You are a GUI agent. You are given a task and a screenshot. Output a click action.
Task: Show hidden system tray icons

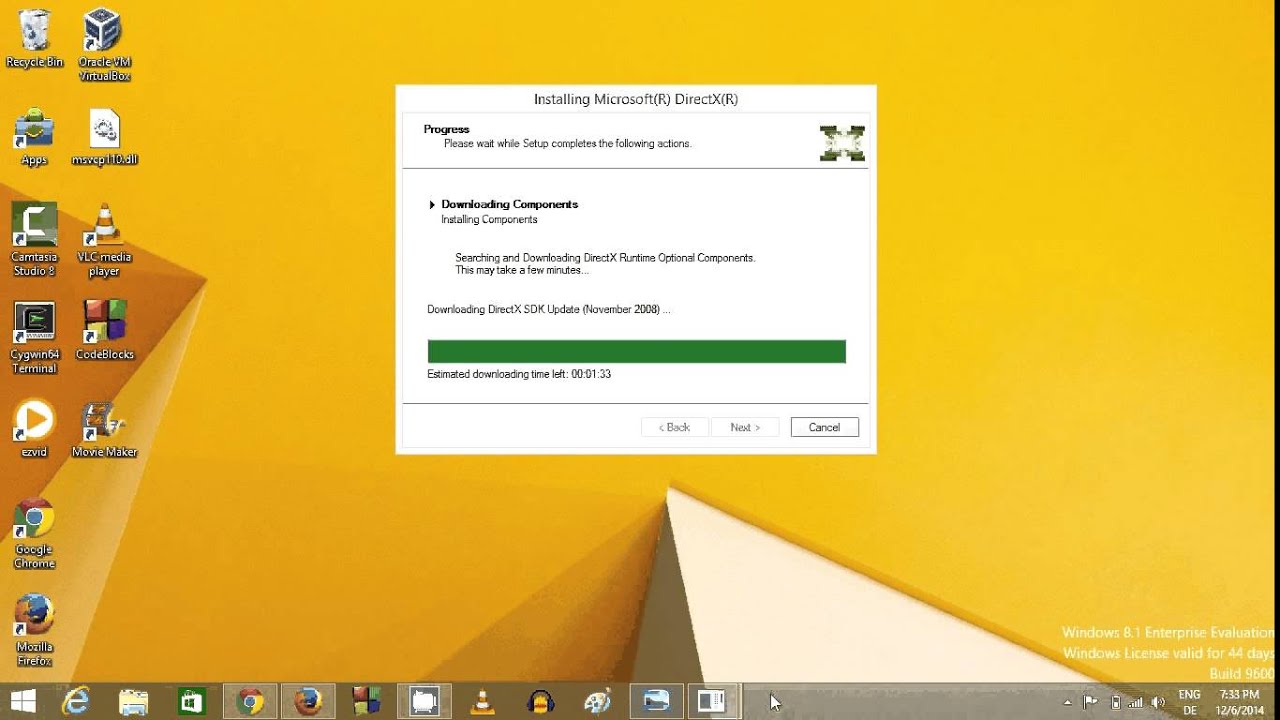tap(1070, 702)
